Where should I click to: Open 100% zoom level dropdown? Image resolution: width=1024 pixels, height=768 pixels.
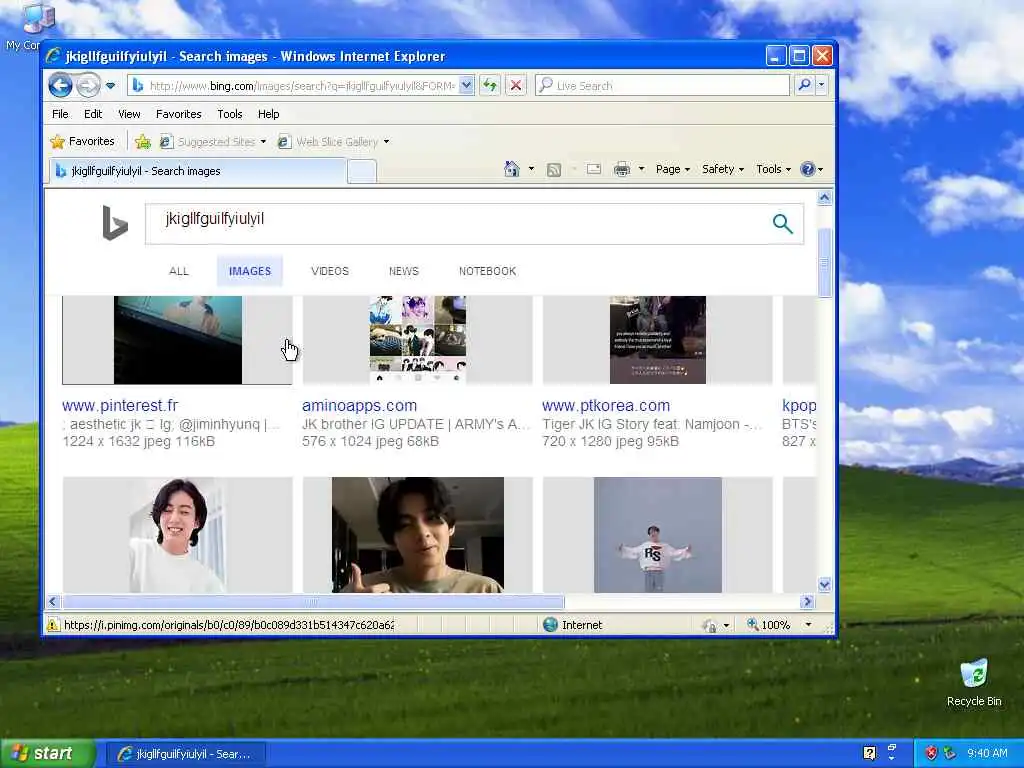click(808, 625)
